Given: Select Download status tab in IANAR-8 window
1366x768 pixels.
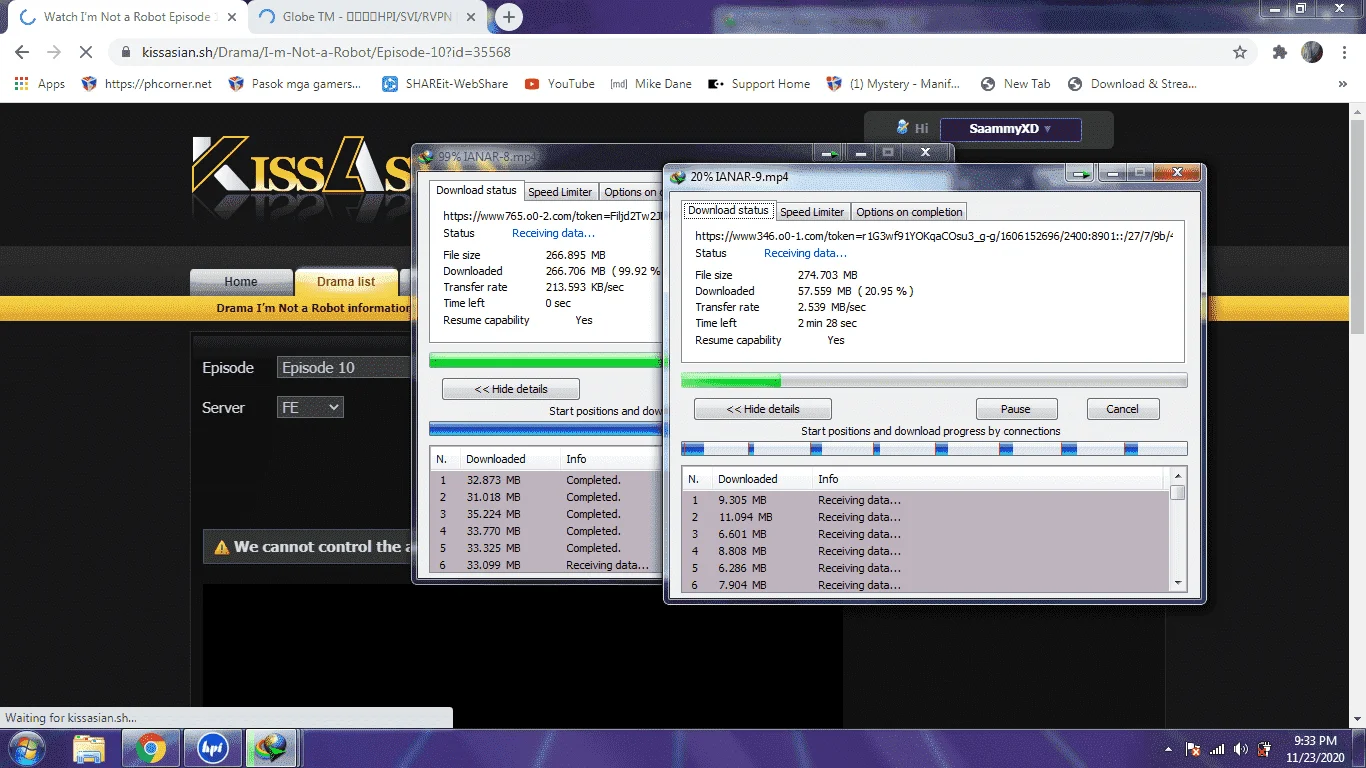Looking at the screenshot, I should tap(476, 191).
